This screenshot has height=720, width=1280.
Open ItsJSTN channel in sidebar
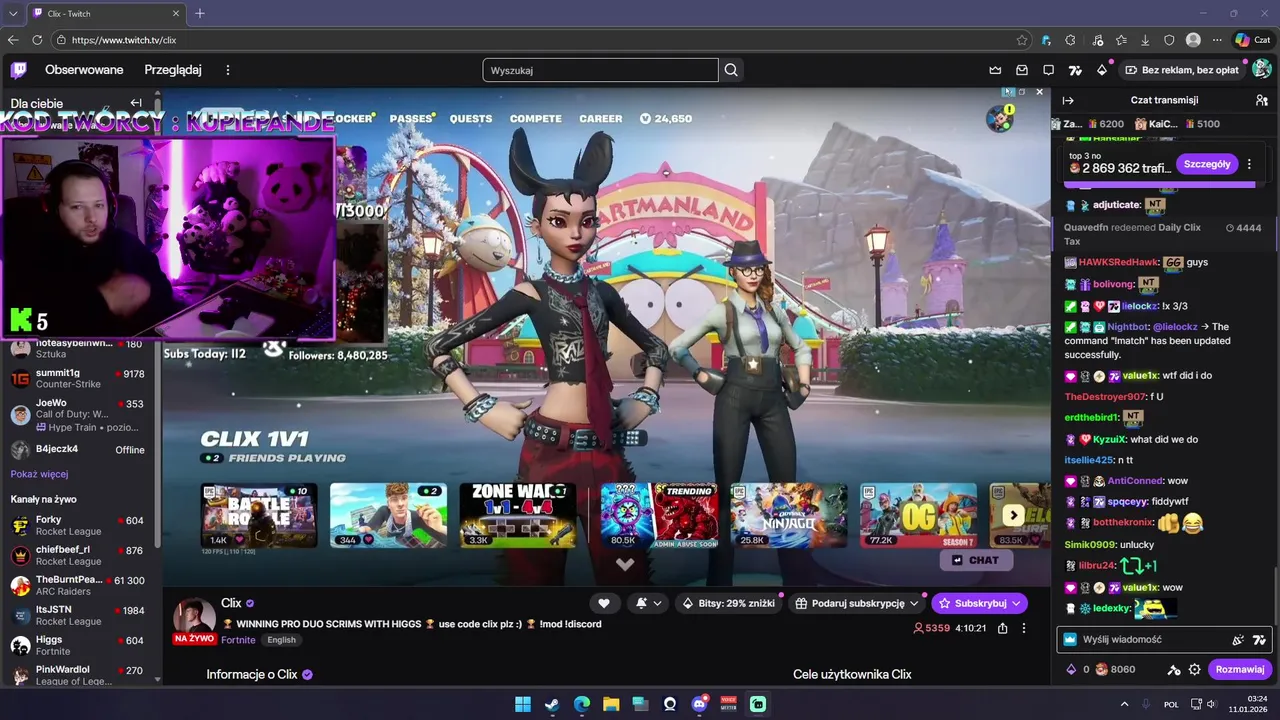pos(78,615)
